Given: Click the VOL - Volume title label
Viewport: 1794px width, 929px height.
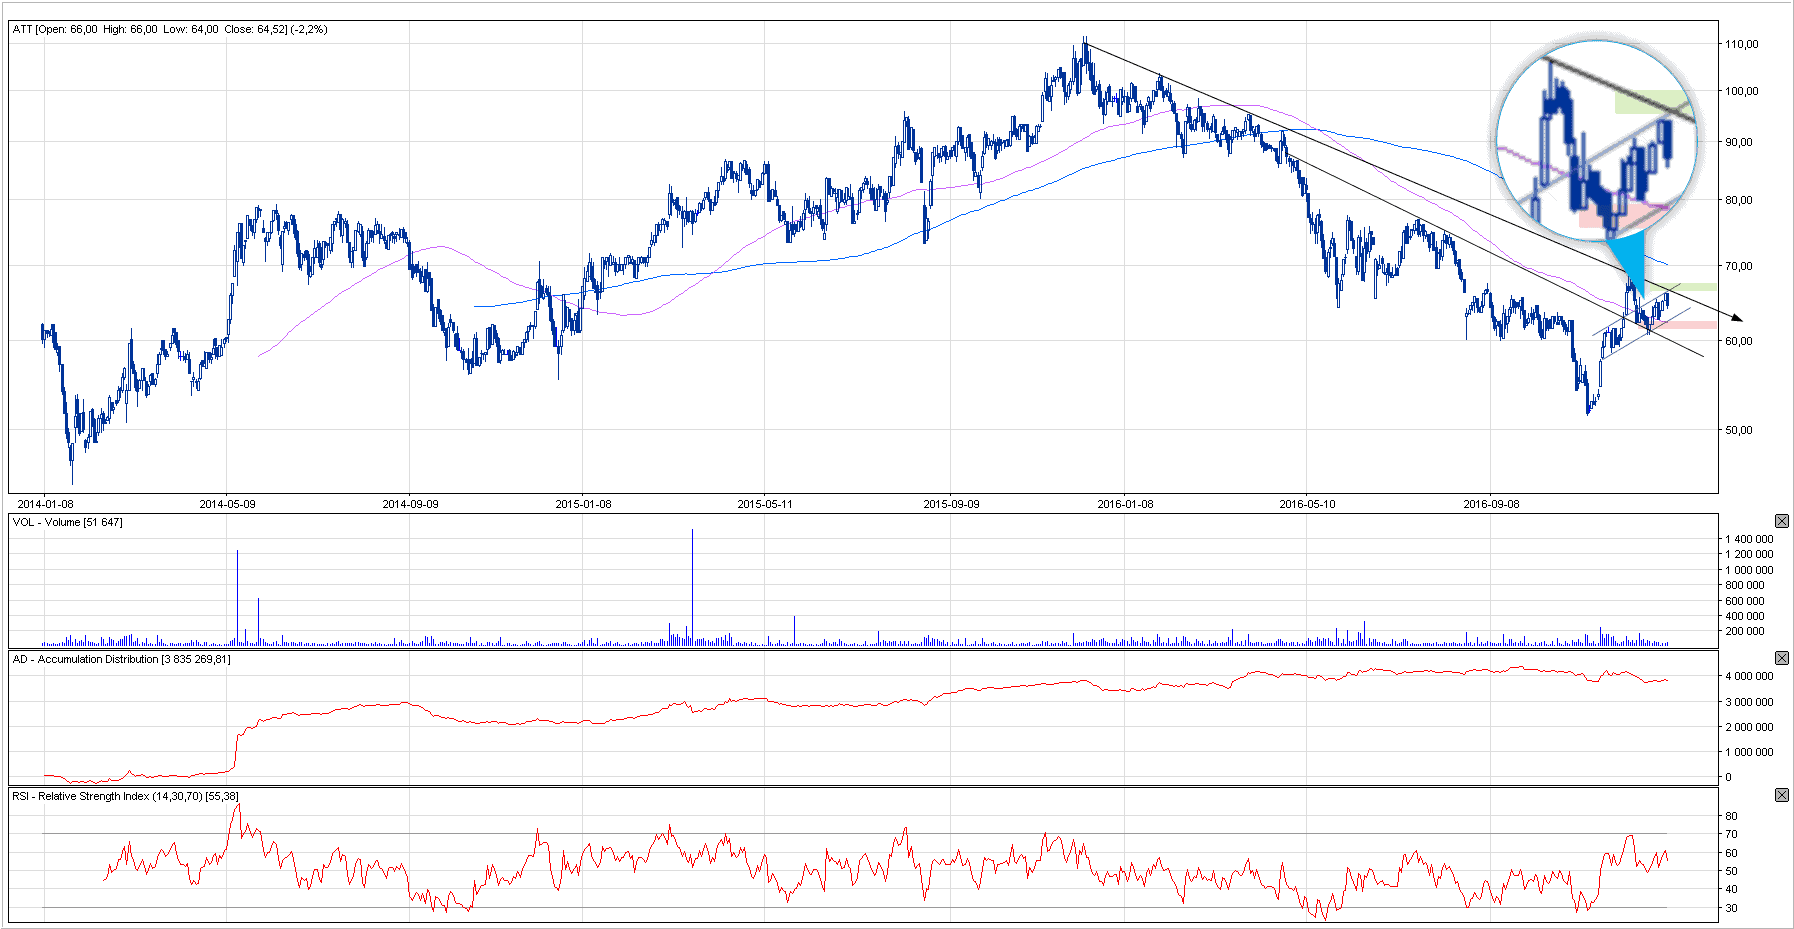Looking at the screenshot, I should point(67,522).
